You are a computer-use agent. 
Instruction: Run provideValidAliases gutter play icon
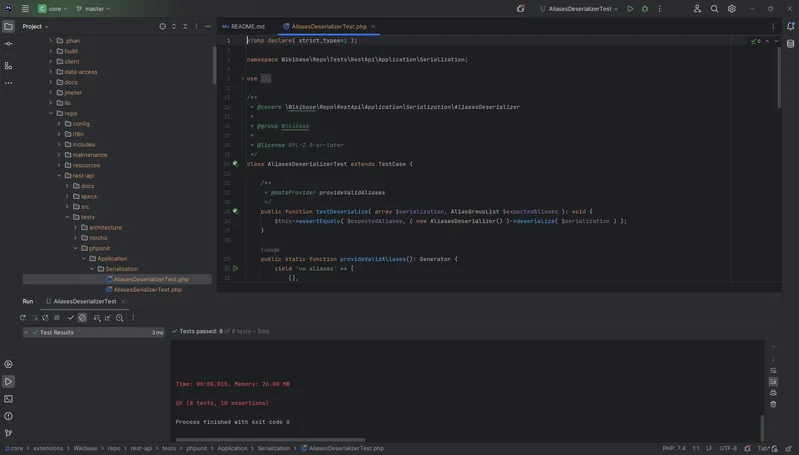235,269
